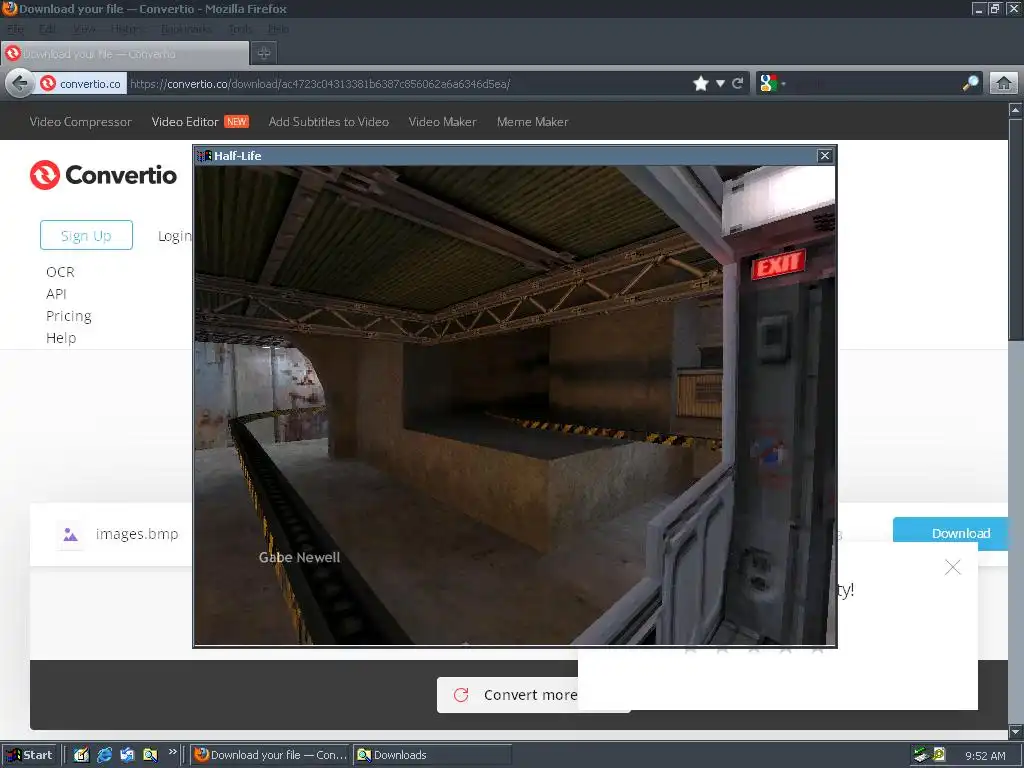Open the URL history dropdown arrow

[720, 84]
